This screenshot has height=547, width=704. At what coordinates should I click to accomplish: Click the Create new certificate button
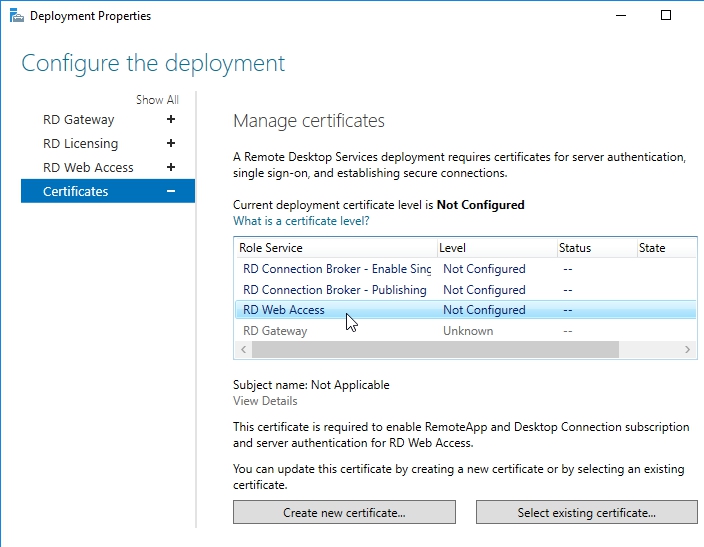(x=344, y=513)
